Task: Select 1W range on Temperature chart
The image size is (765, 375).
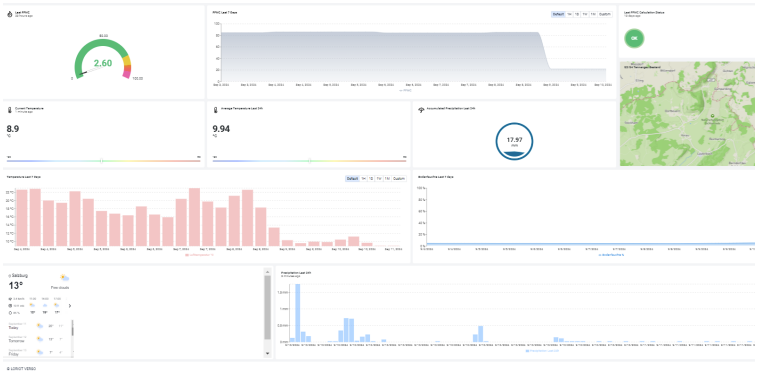Action: coord(379,178)
